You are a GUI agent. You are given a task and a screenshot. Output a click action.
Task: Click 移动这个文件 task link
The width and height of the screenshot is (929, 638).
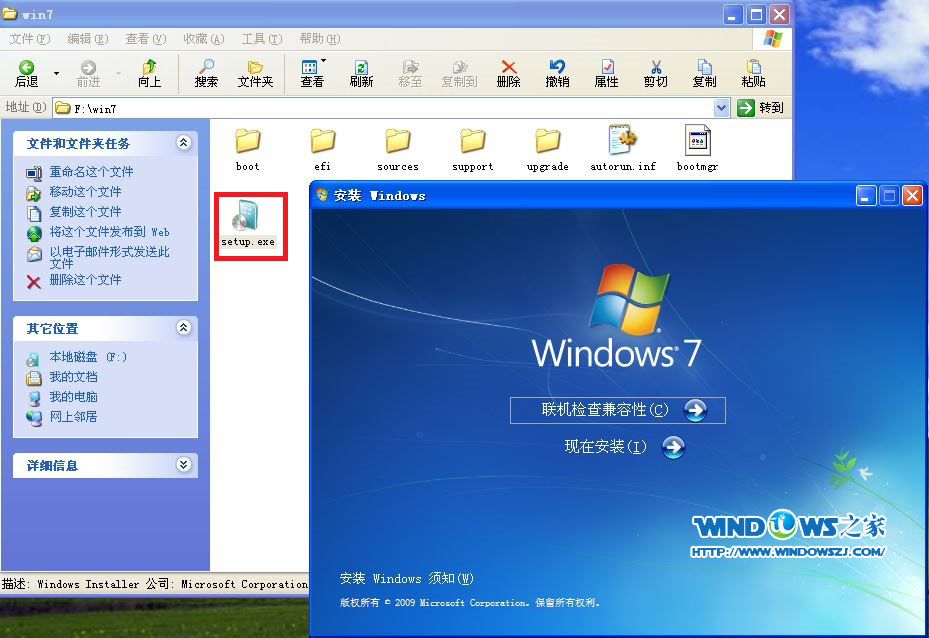click(85, 192)
